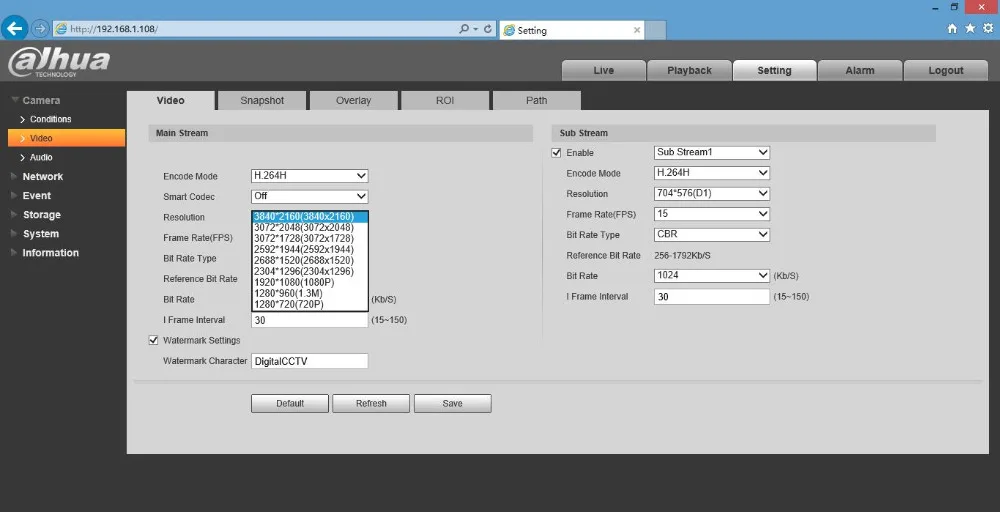
Task: Close the Setting browser tab
Action: click(636, 30)
